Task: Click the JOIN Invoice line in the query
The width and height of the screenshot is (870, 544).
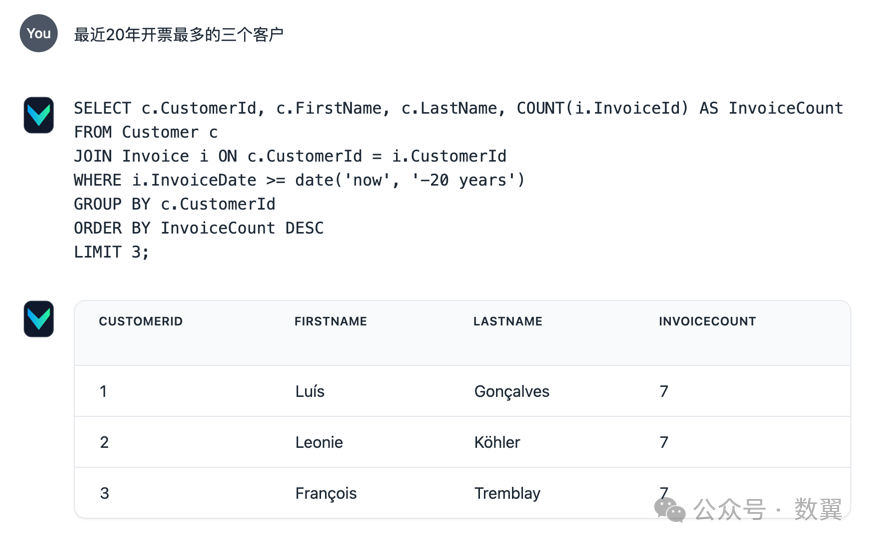Action: (290, 156)
